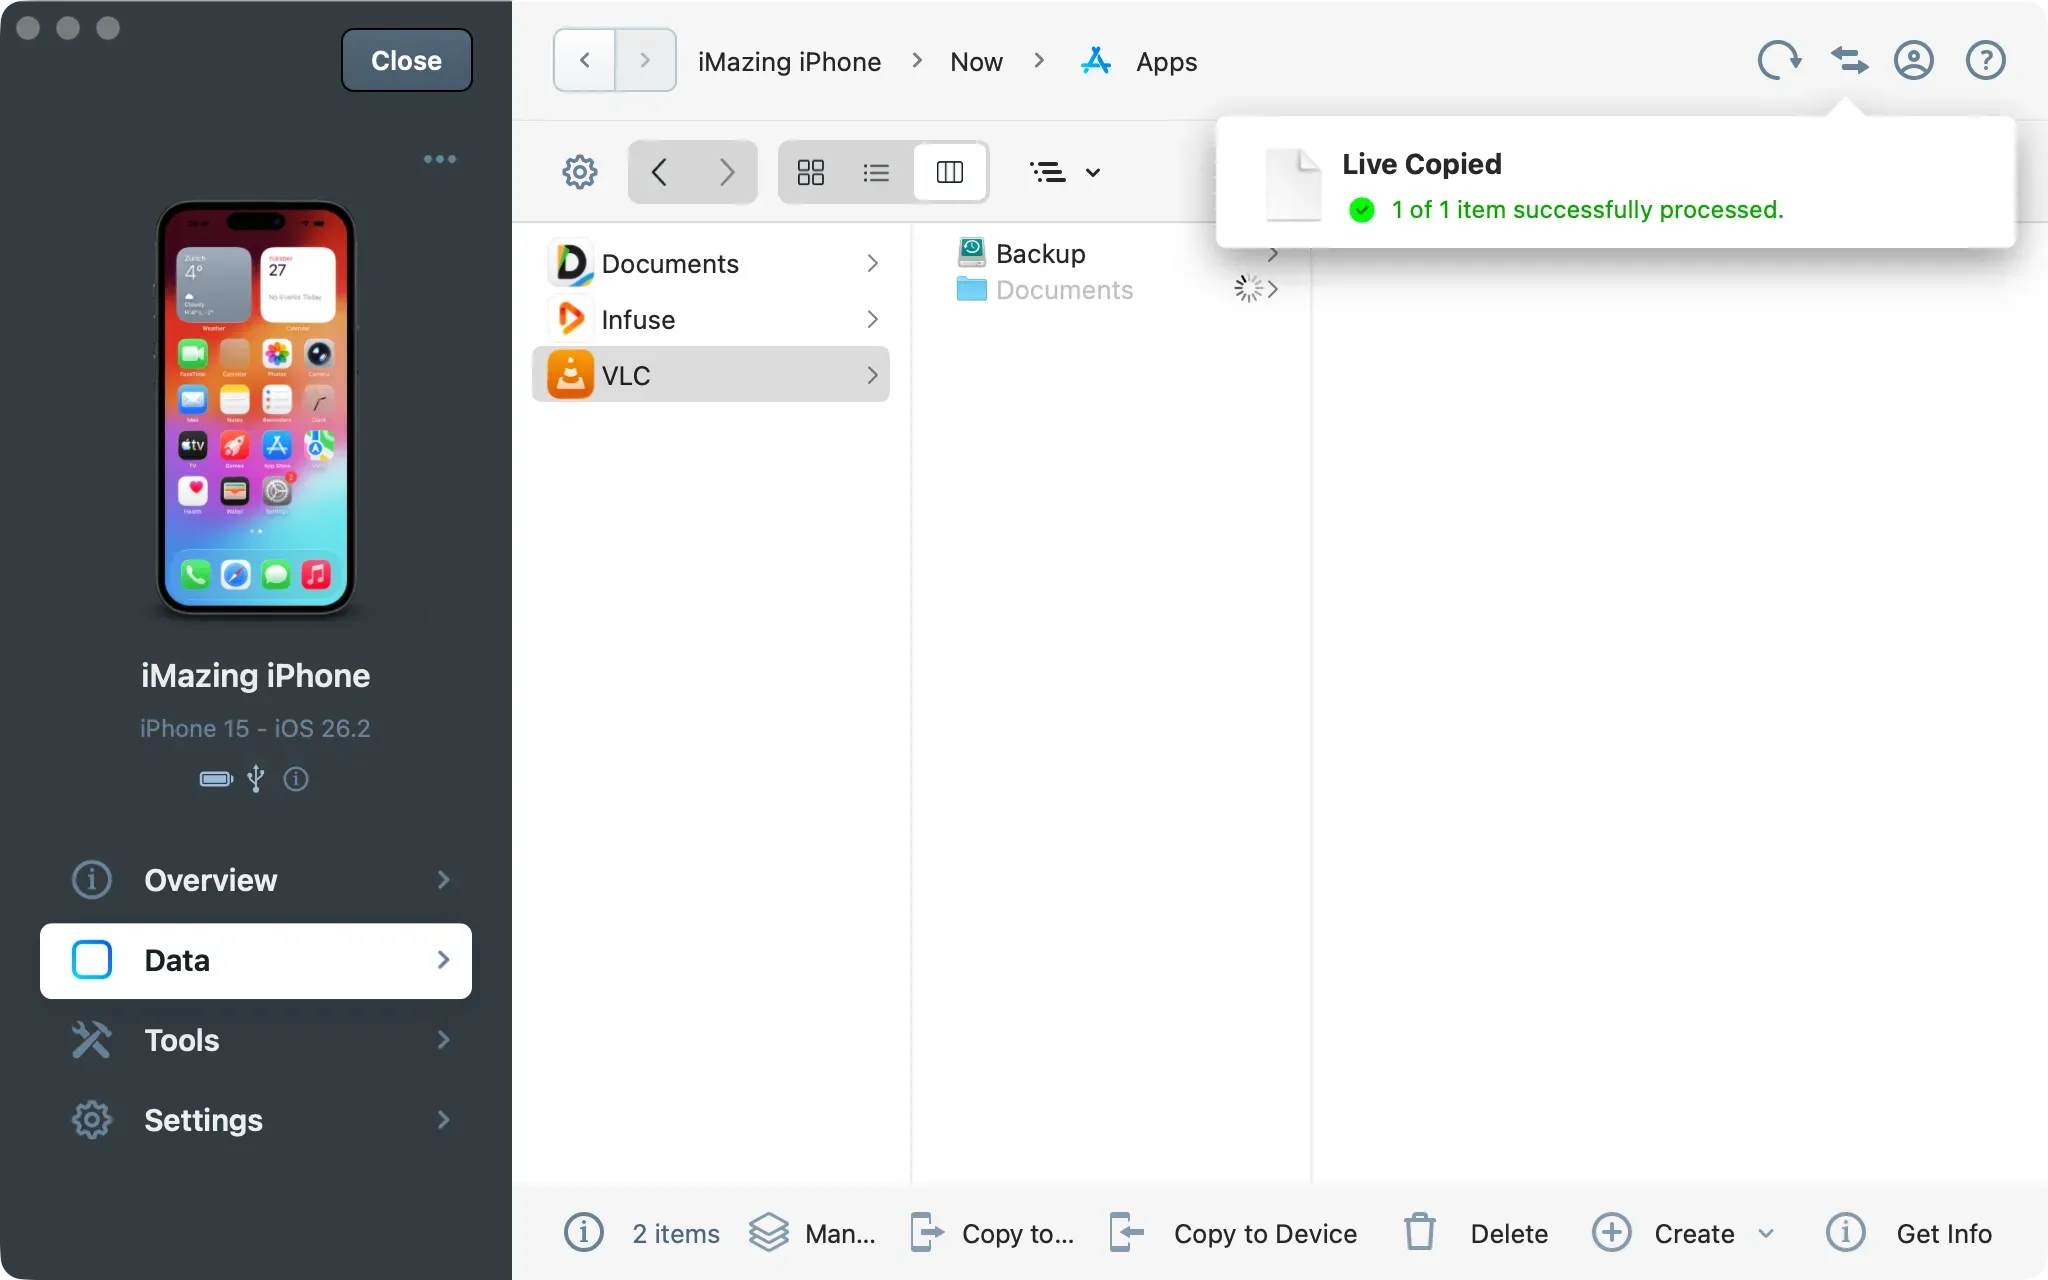Switch to column view
The height and width of the screenshot is (1280, 2048).
[949, 172]
